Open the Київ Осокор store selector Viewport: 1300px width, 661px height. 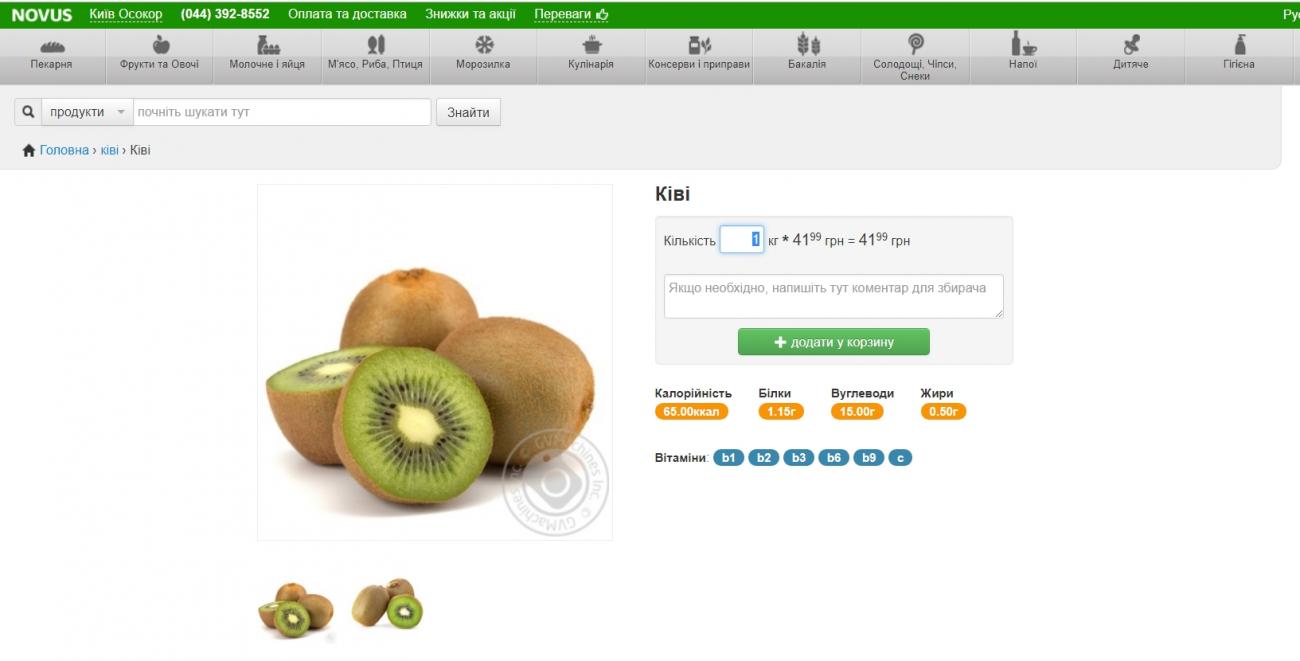(x=126, y=14)
